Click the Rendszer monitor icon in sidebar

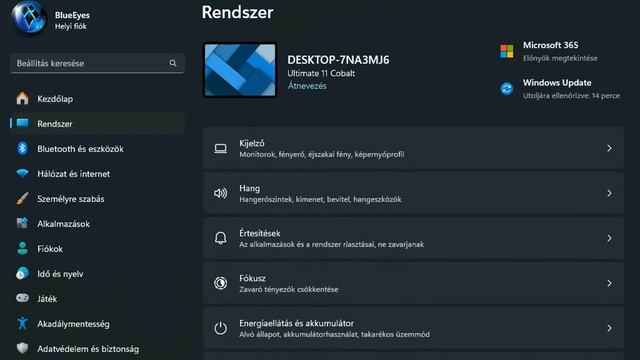click(22, 123)
